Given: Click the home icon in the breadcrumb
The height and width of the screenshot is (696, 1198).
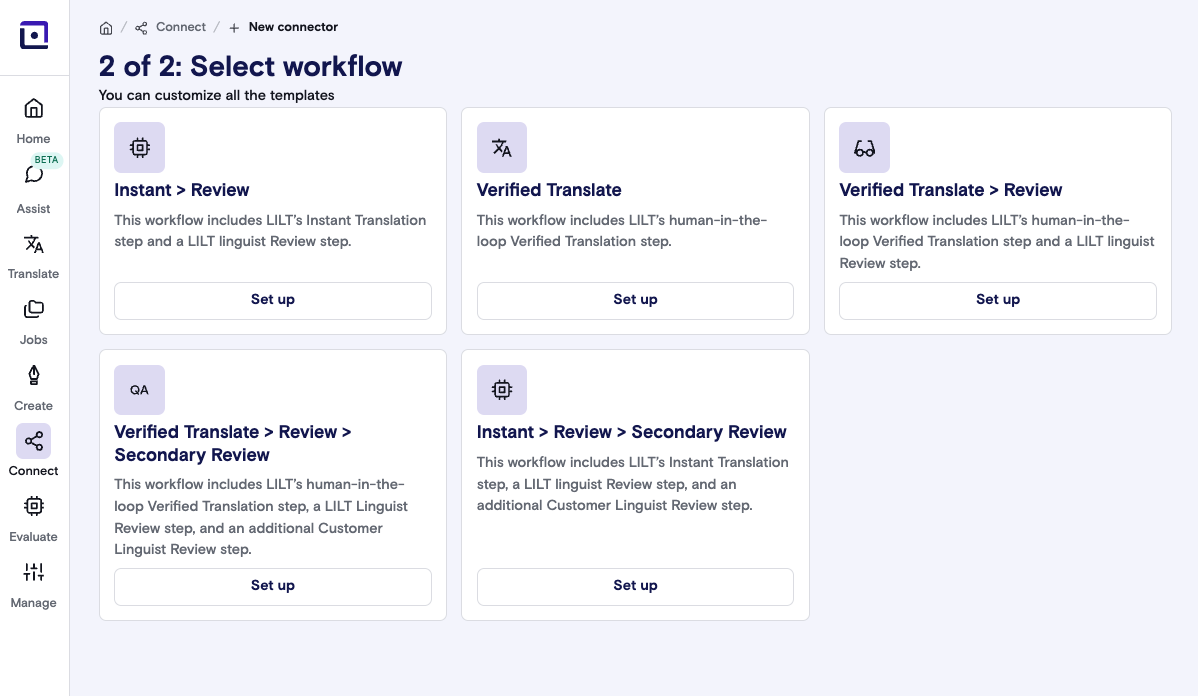Looking at the screenshot, I should tap(106, 27).
